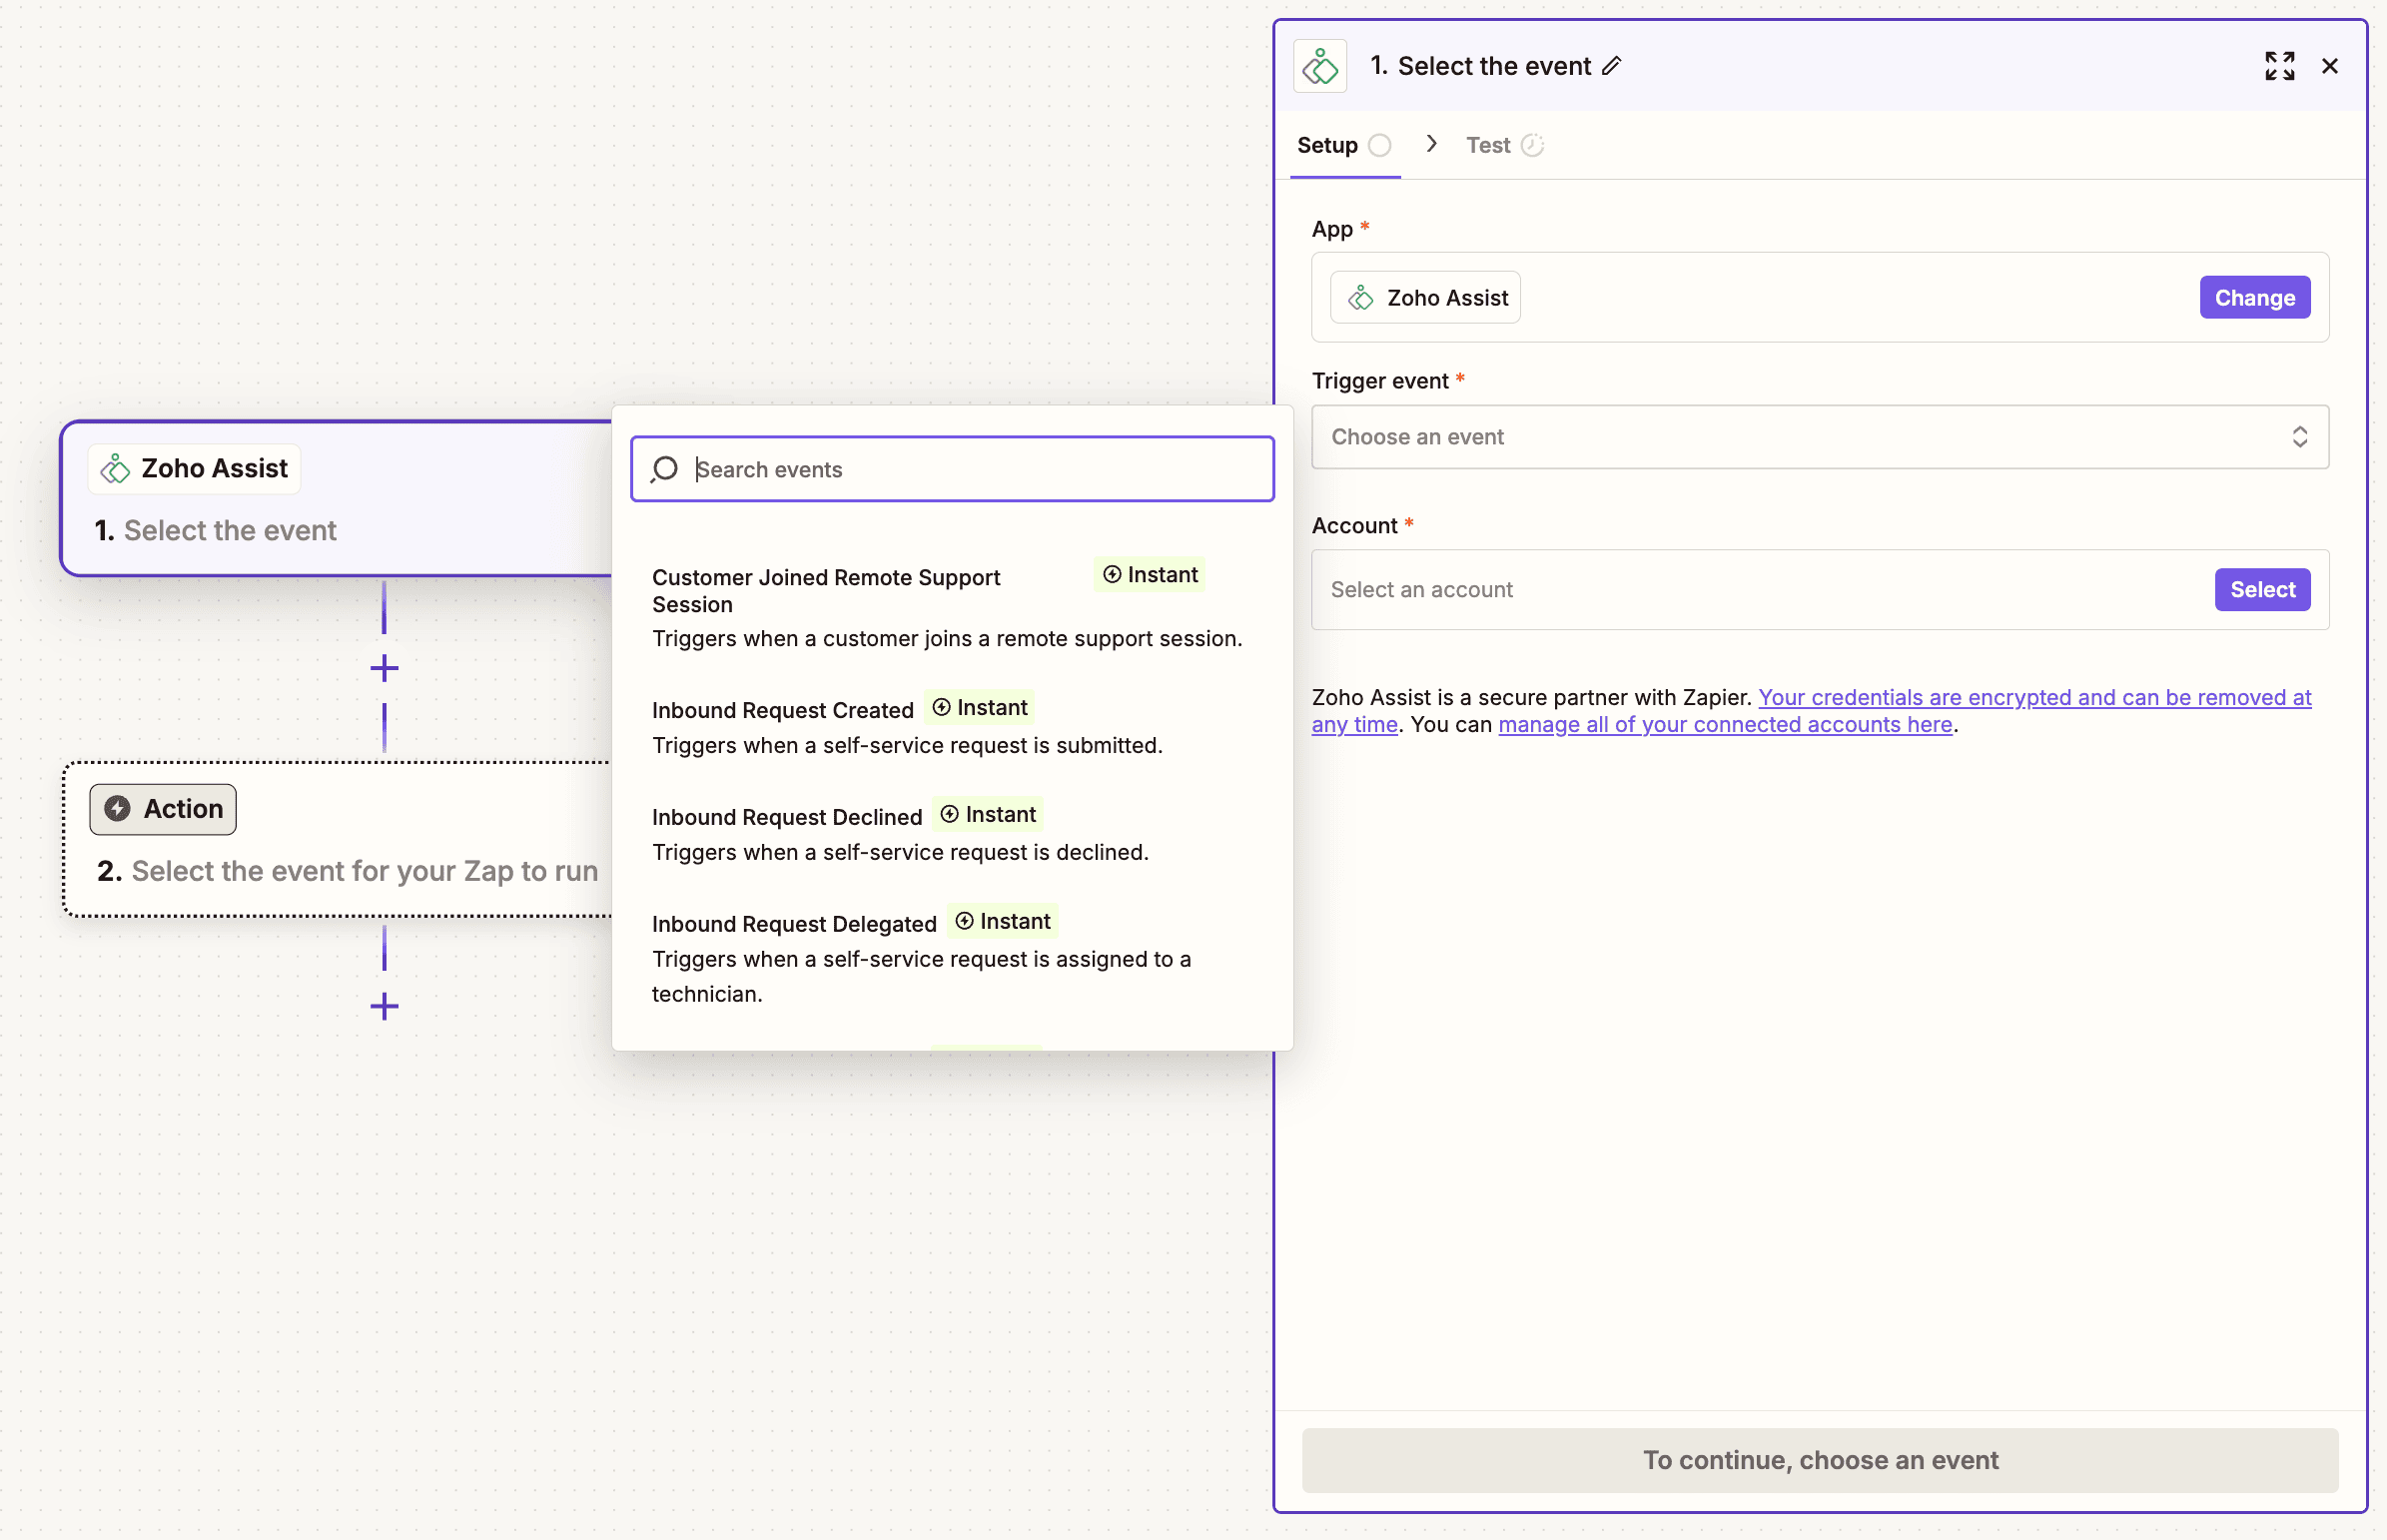Click the Zoho Assist logo in panel header

tap(1320, 66)
